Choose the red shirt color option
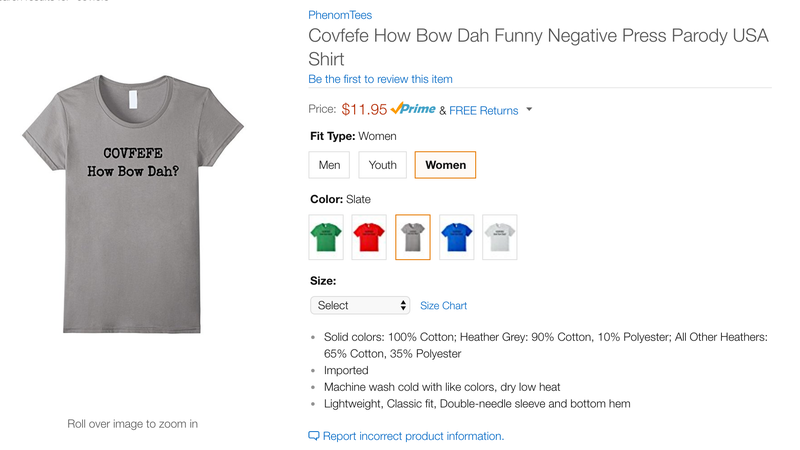 (369, 237)
